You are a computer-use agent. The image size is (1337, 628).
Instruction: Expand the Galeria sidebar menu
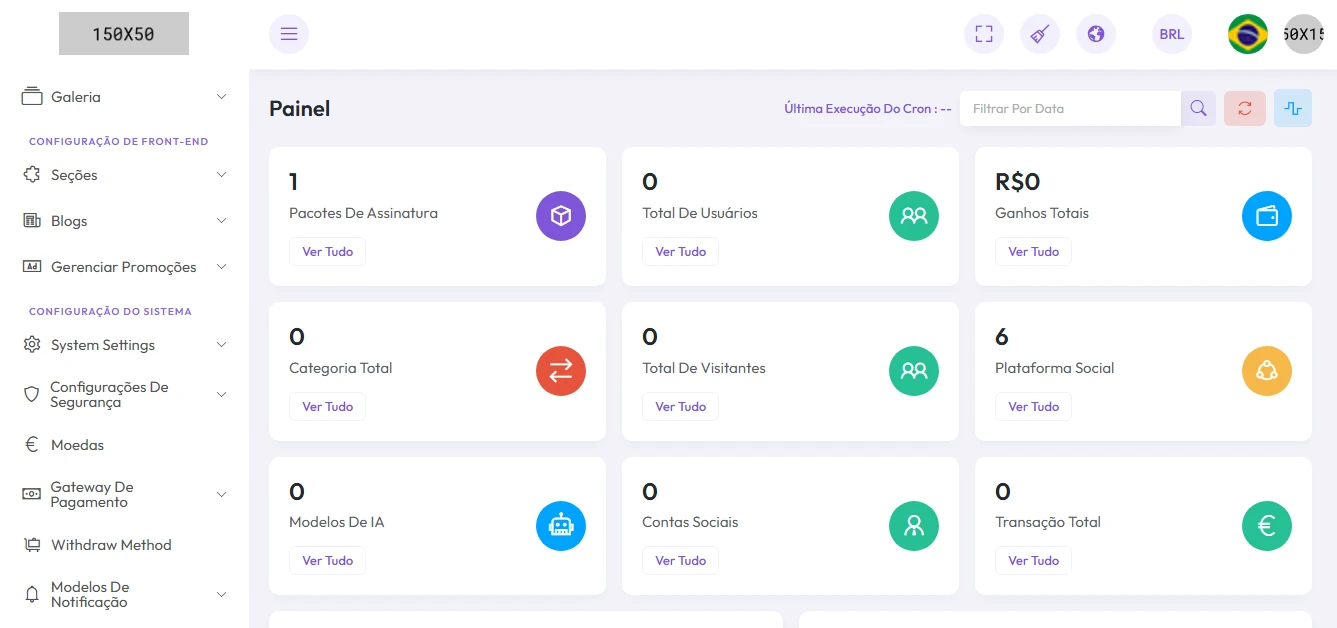tap(124, 97)
